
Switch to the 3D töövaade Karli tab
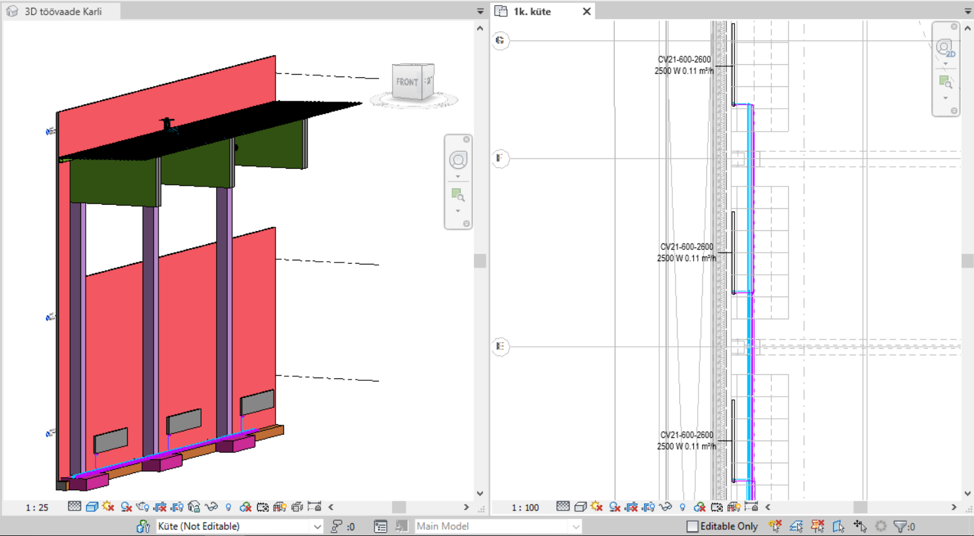pos(62,11)
